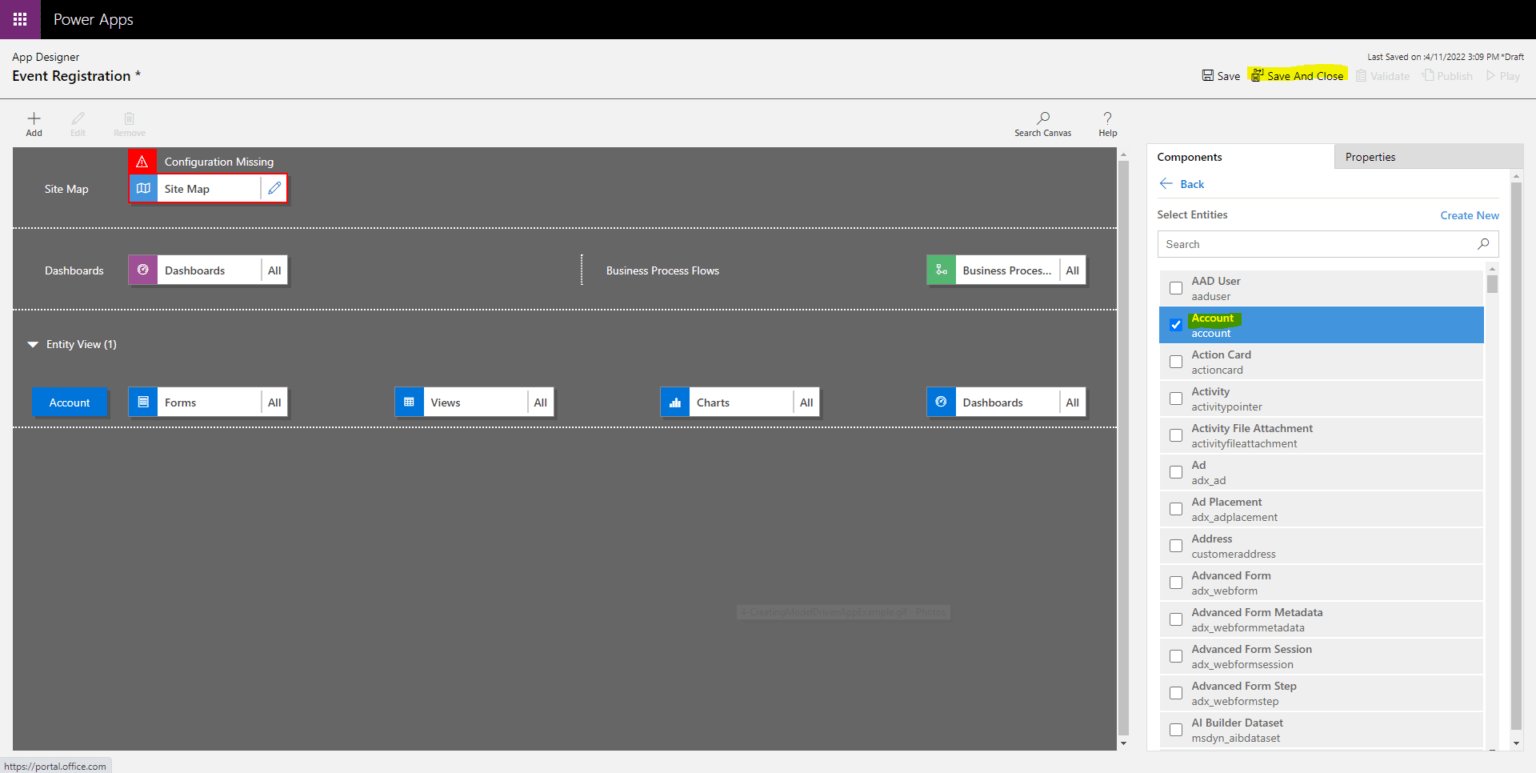Select the Components tab

(1189, 156)
